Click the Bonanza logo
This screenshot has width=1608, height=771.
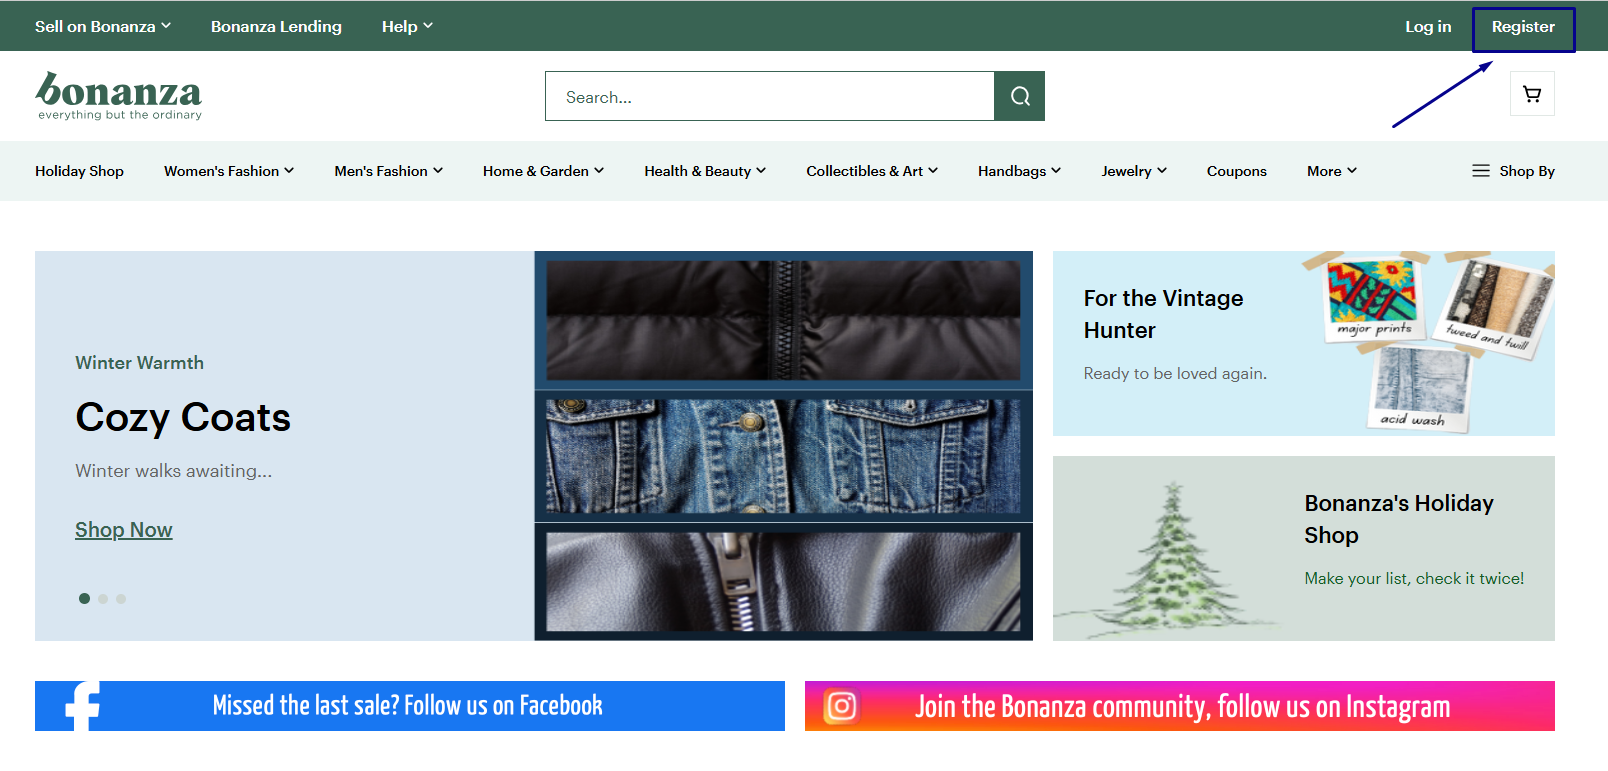click(119, 95)
